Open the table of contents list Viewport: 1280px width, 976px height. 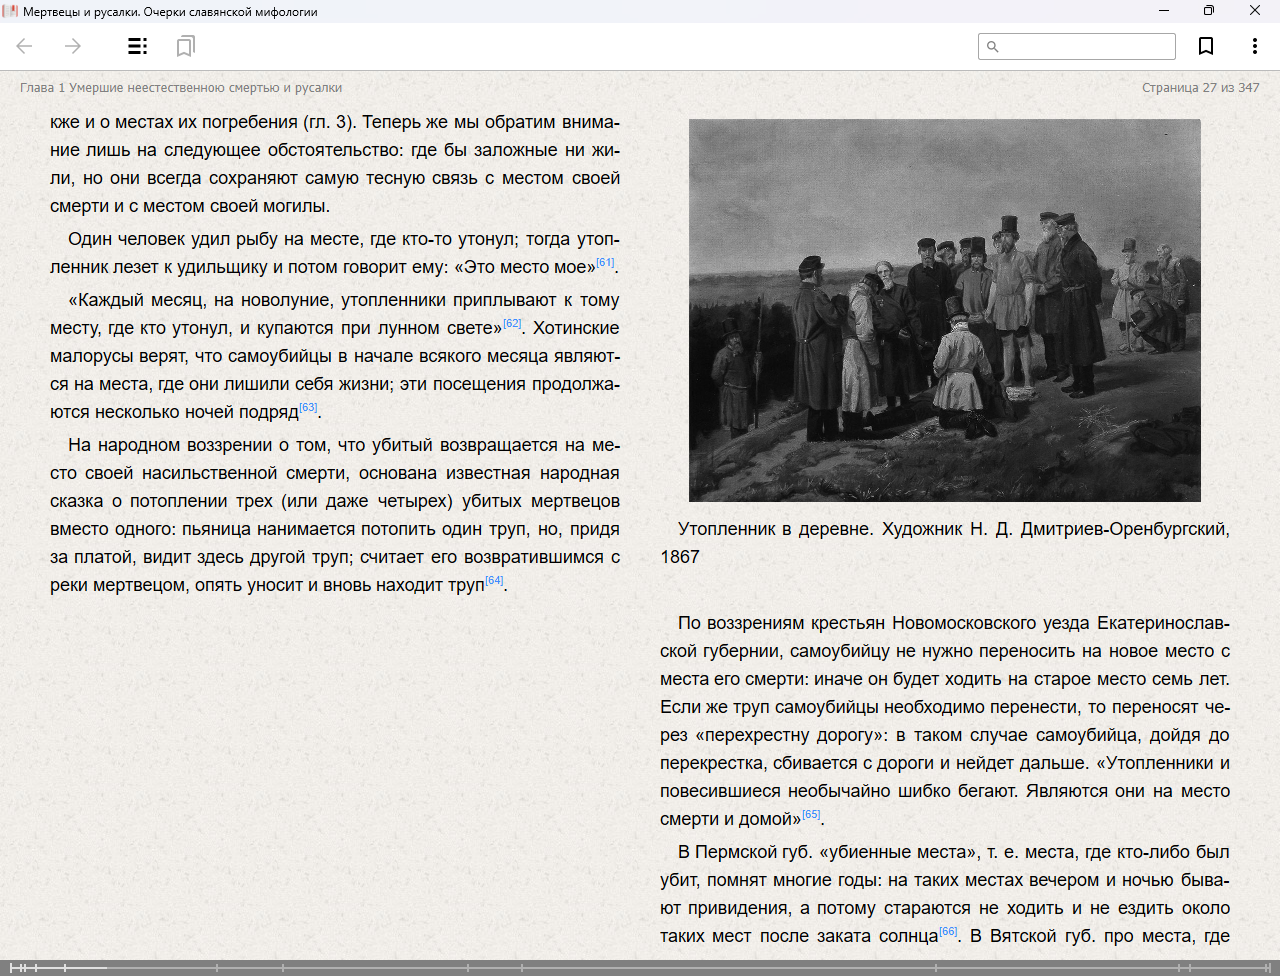[138, 46]
